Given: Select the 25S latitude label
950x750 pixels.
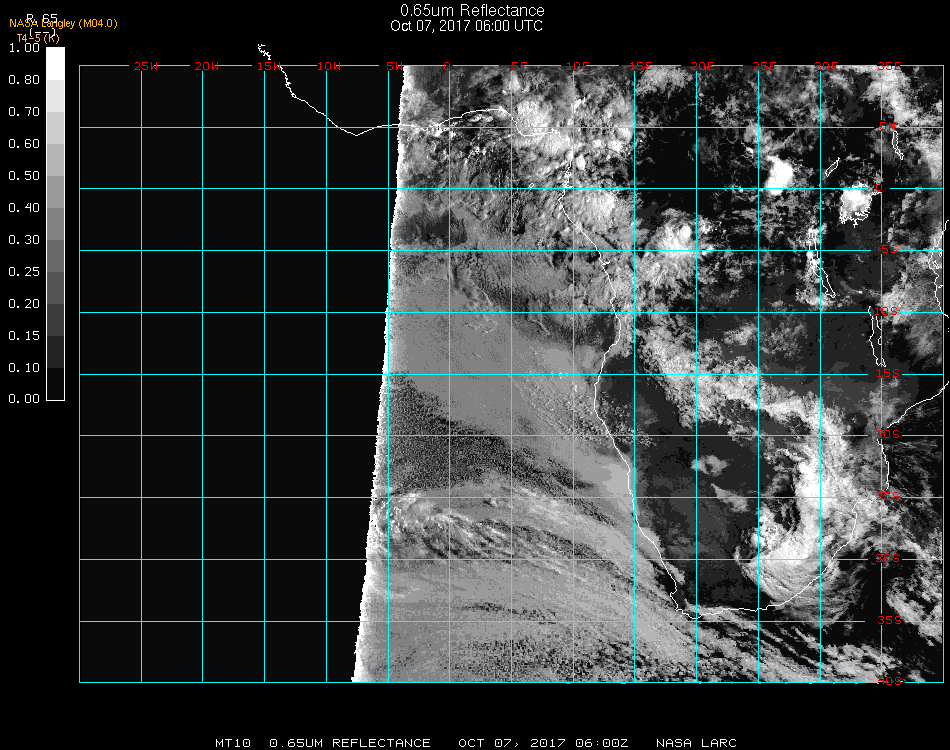Looking at the screenshot, I should [x=888, y=497].
